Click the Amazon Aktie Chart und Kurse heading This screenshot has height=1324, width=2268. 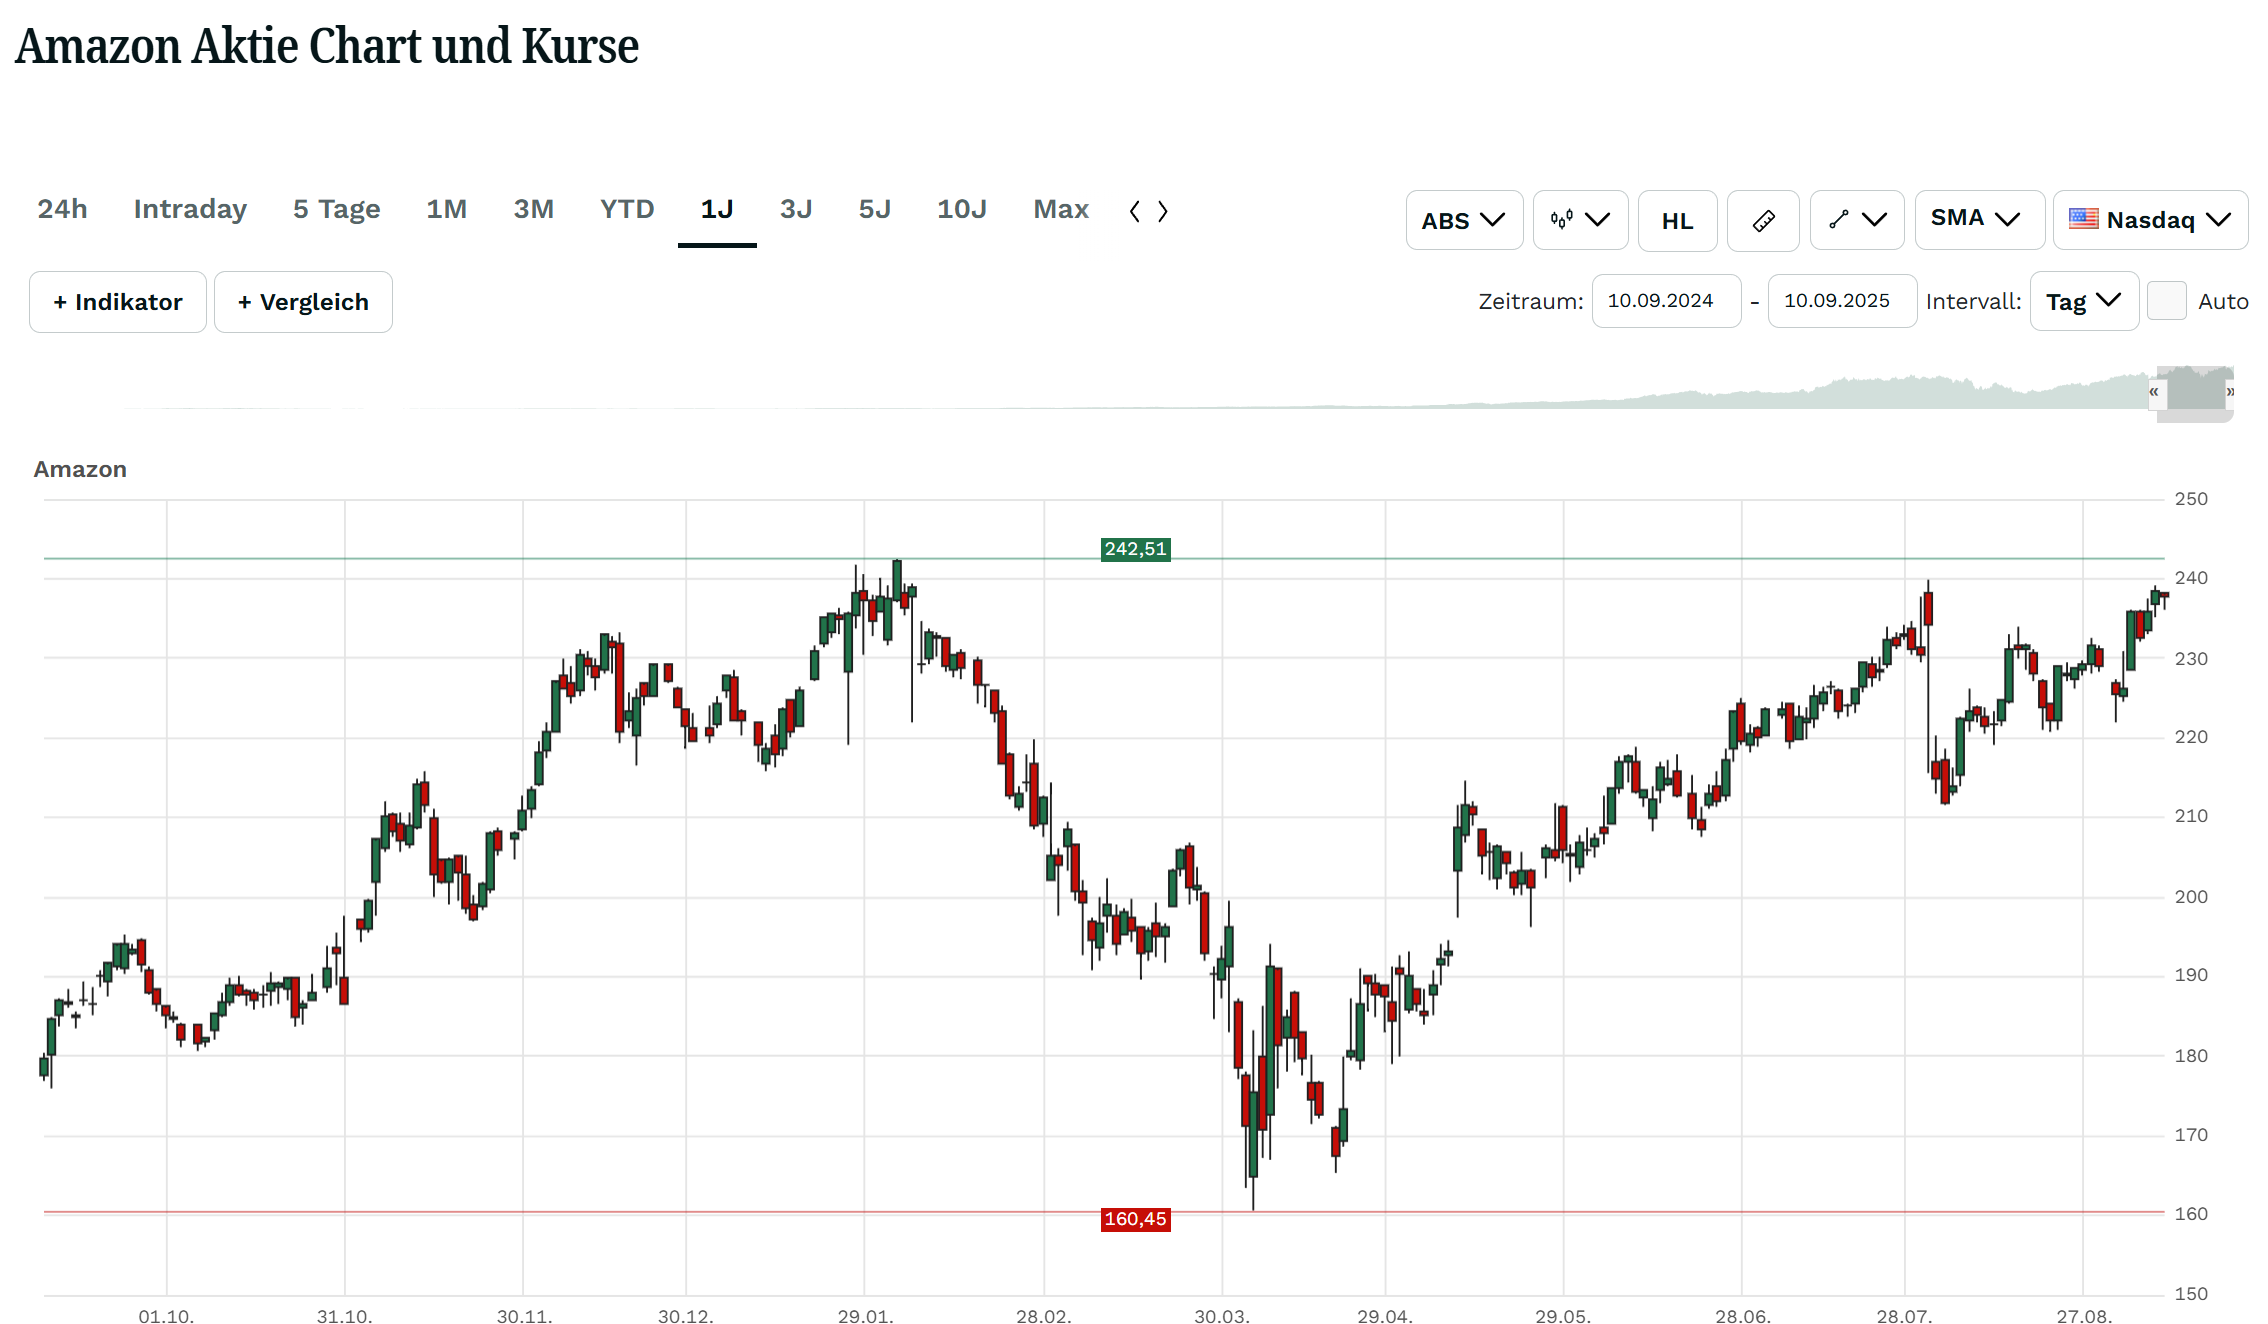tap(327, 46)
